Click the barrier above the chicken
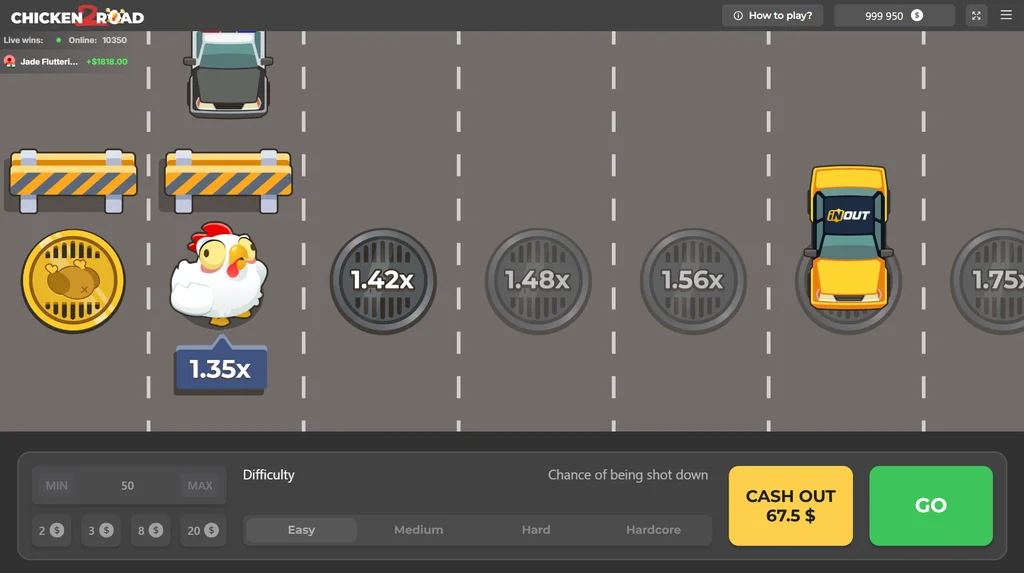Image resolution: width=1024 pixels, height=573 pixels. pyautogui.click(x=228, y=181)
